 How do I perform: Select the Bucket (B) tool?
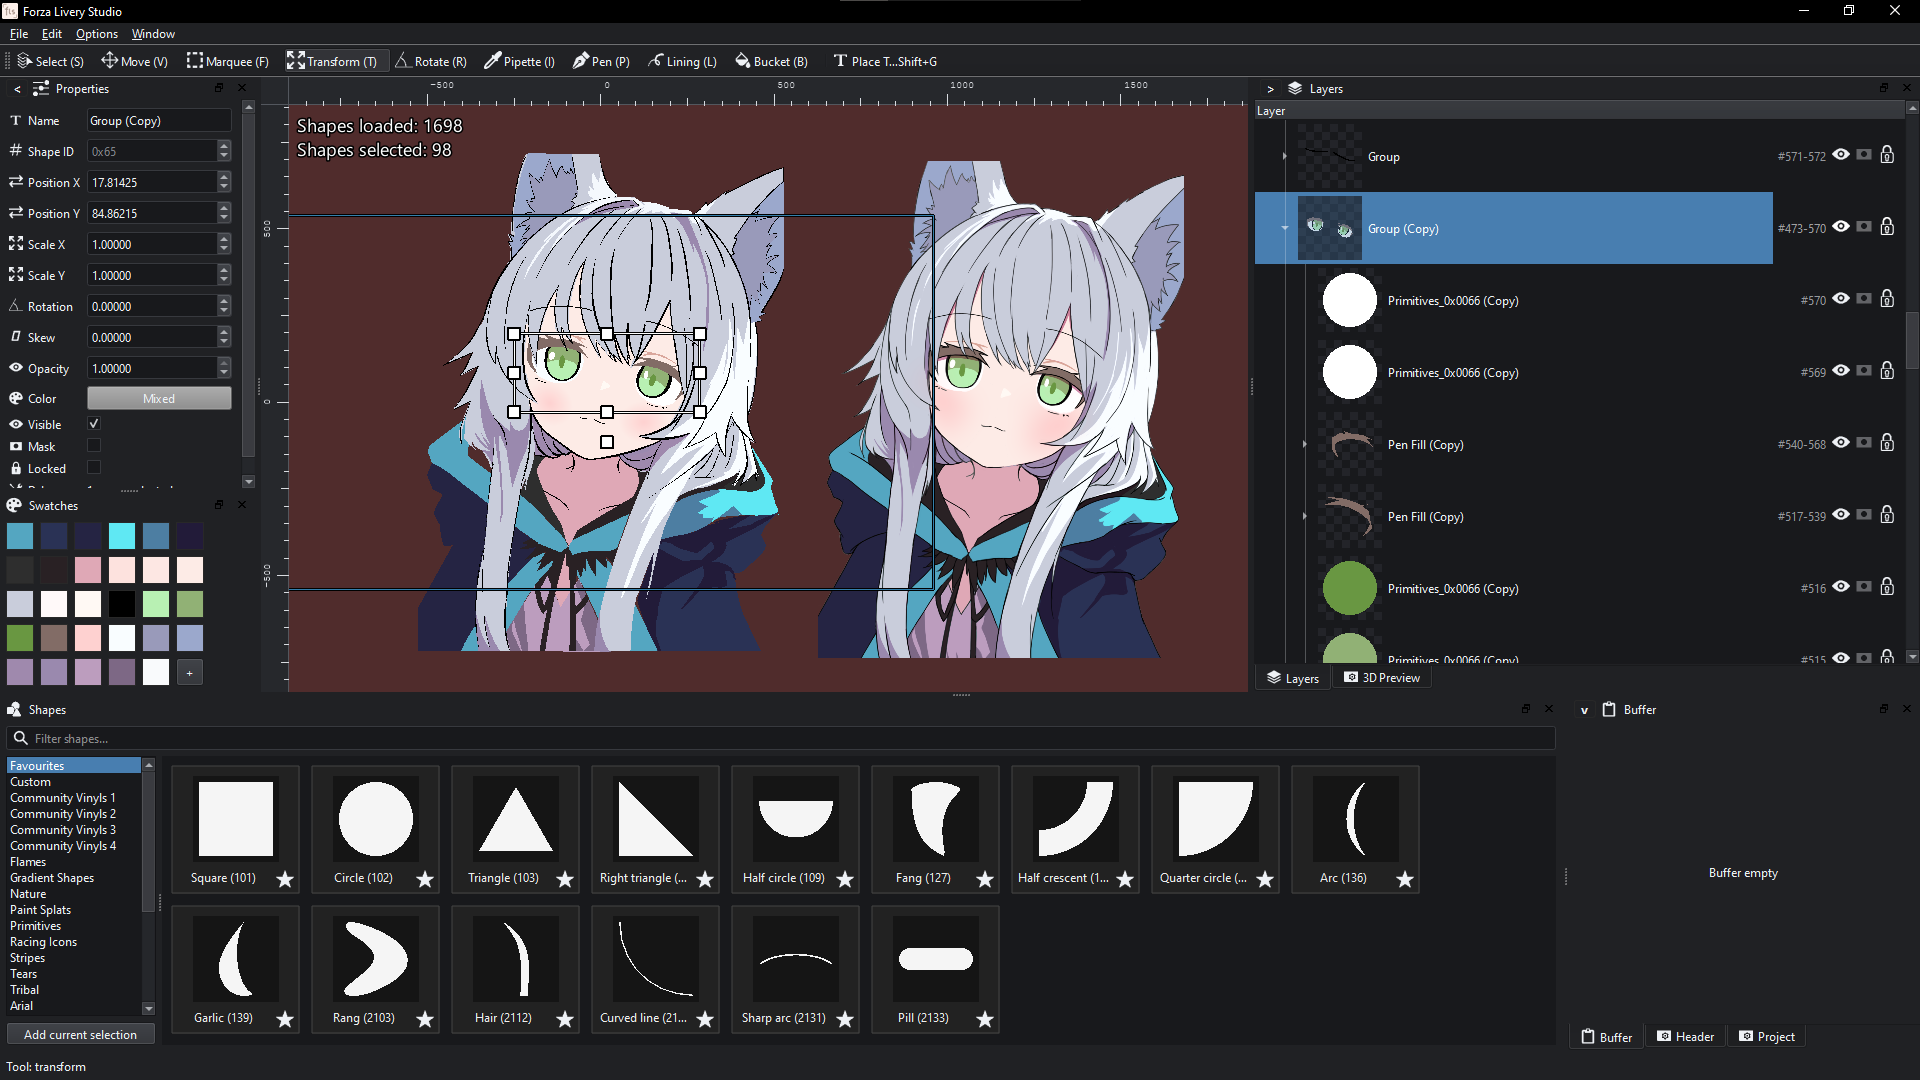pyautogui.click(x=771, y=61)
